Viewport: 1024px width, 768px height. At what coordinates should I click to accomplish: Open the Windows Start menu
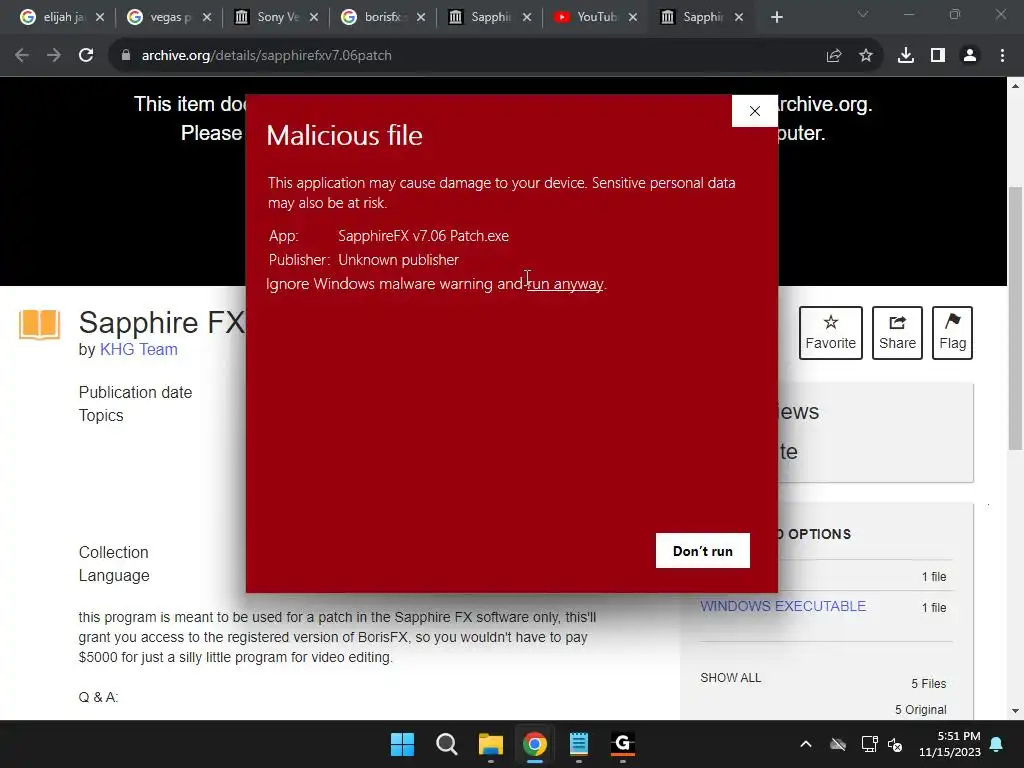402,744
